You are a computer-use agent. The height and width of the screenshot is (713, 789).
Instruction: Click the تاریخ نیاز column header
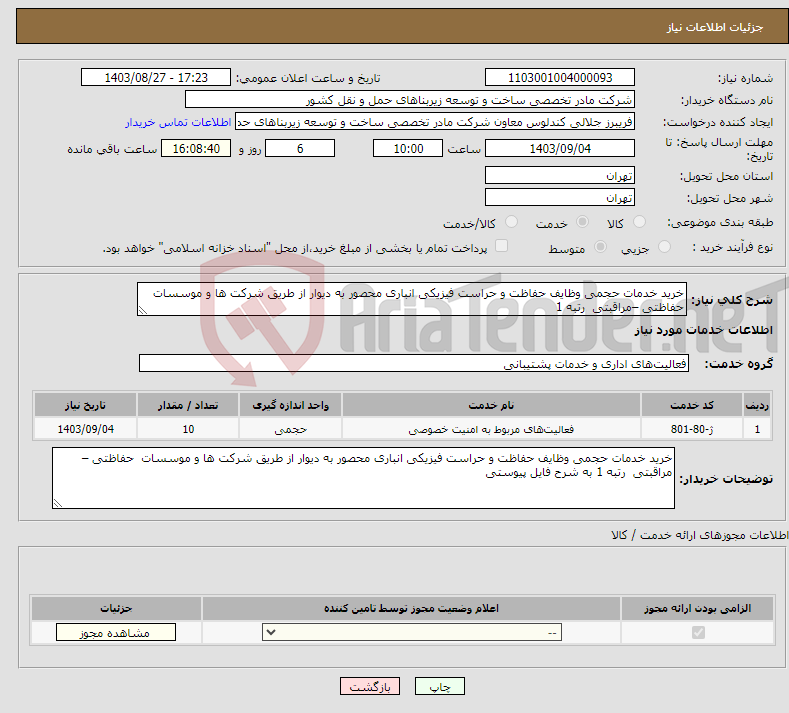click(x=86, y=405)
